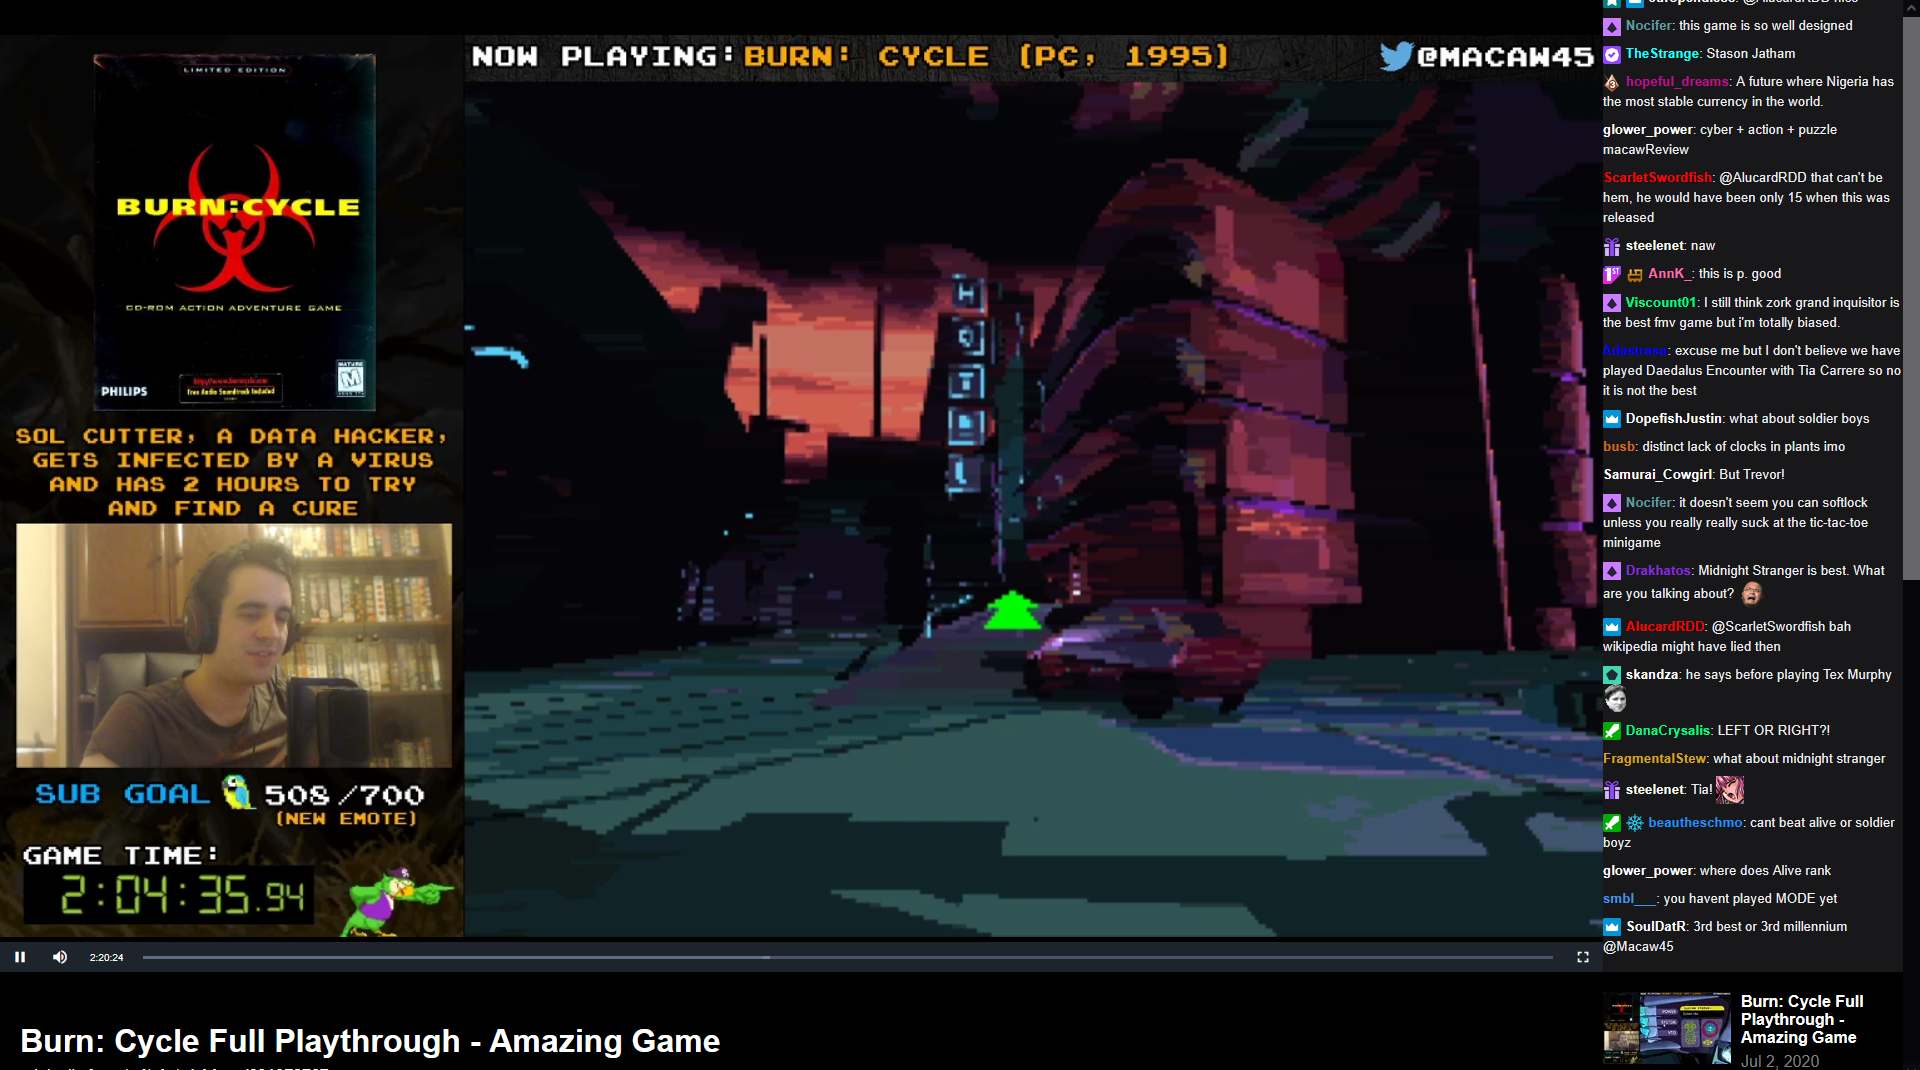Click the username 'Samurai_Cowgirl' in chat
1920x1070 pixels.
(1657, 475)
